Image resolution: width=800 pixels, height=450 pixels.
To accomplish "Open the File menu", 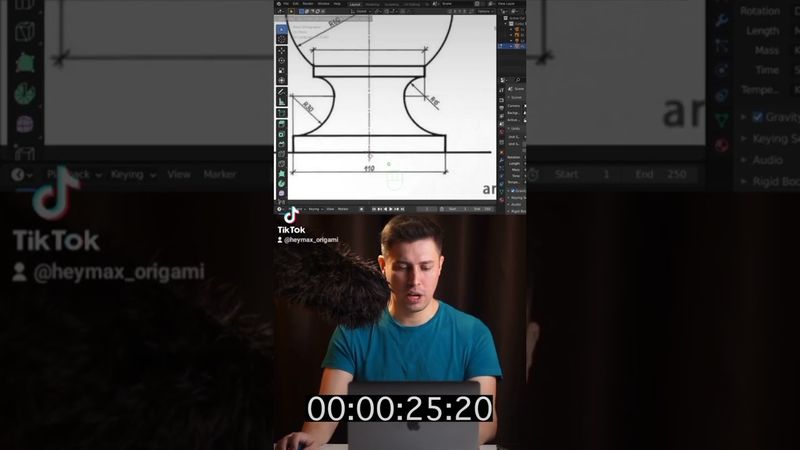I will pyautogui.click(x=286, y=4).
